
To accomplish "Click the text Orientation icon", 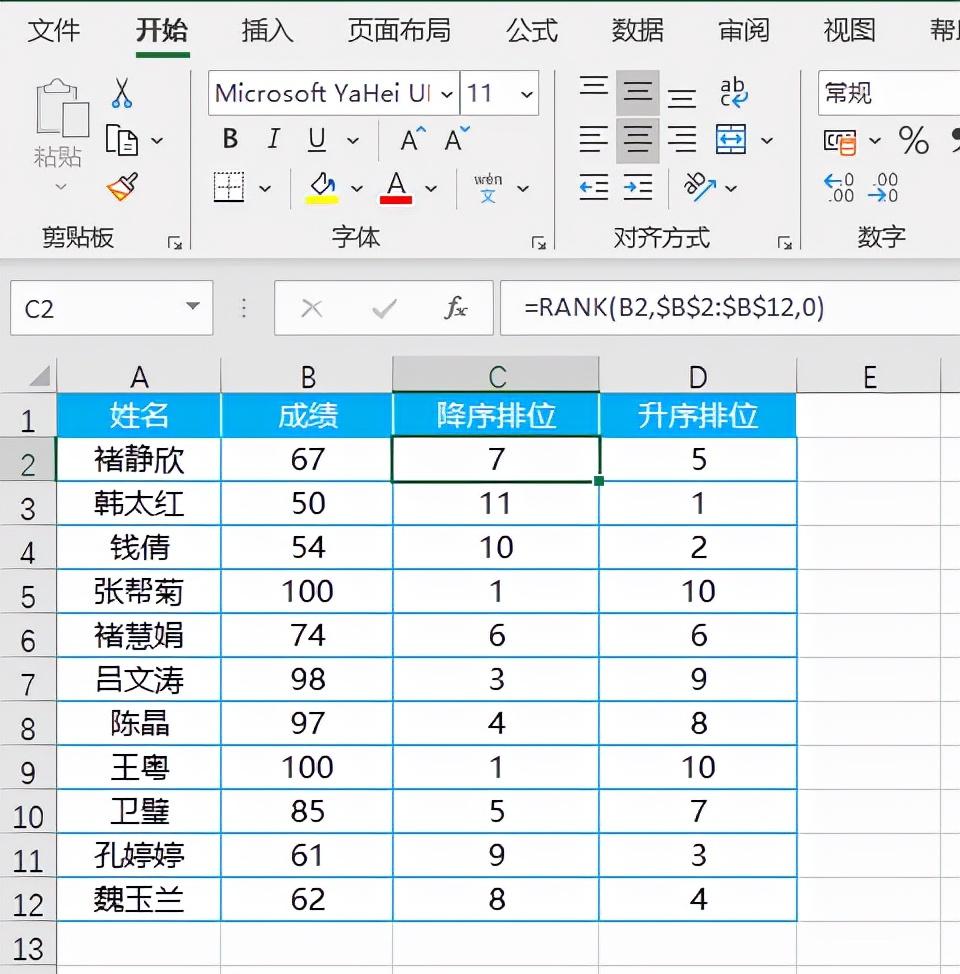I will (x=698, y=186).
